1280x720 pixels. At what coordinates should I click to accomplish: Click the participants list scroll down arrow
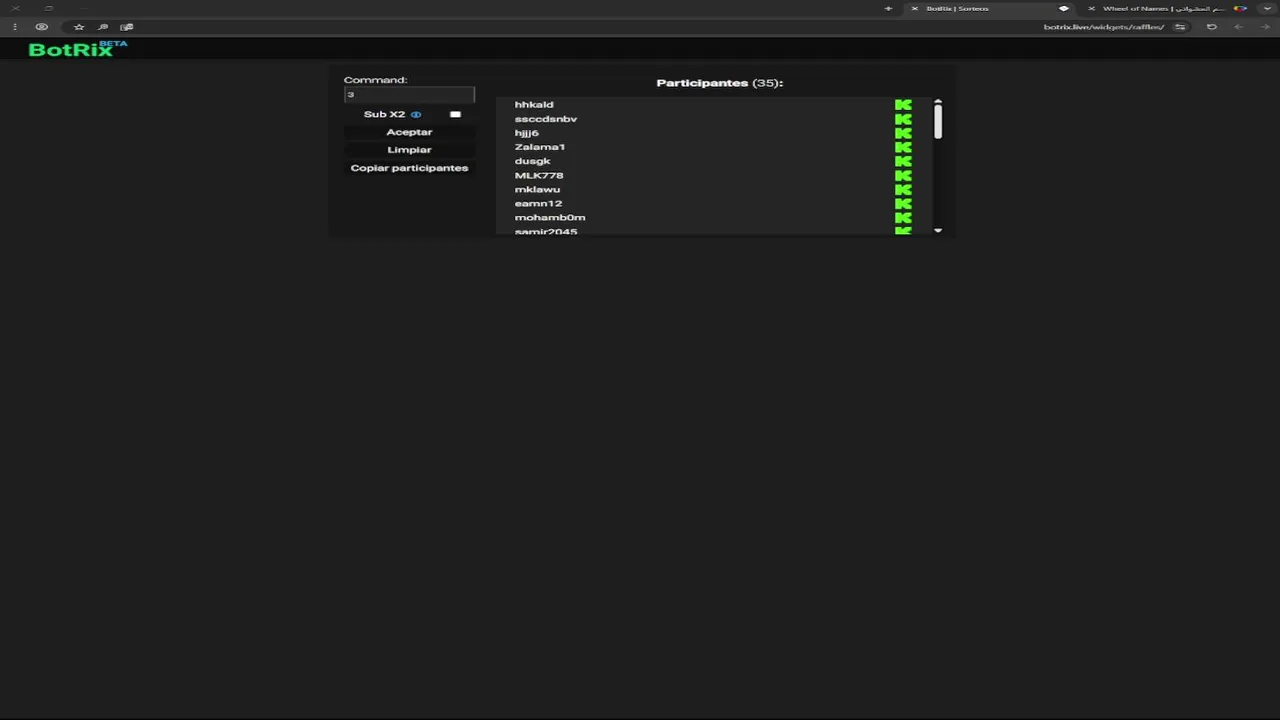click(x=938, y=231)
